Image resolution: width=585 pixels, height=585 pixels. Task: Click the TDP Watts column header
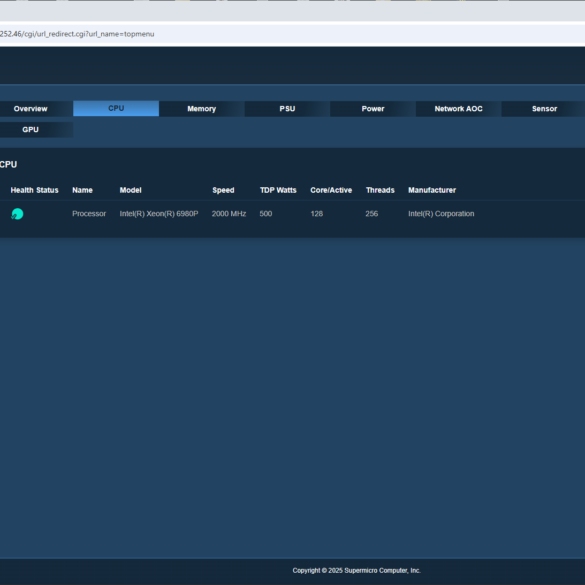[278, 190]
